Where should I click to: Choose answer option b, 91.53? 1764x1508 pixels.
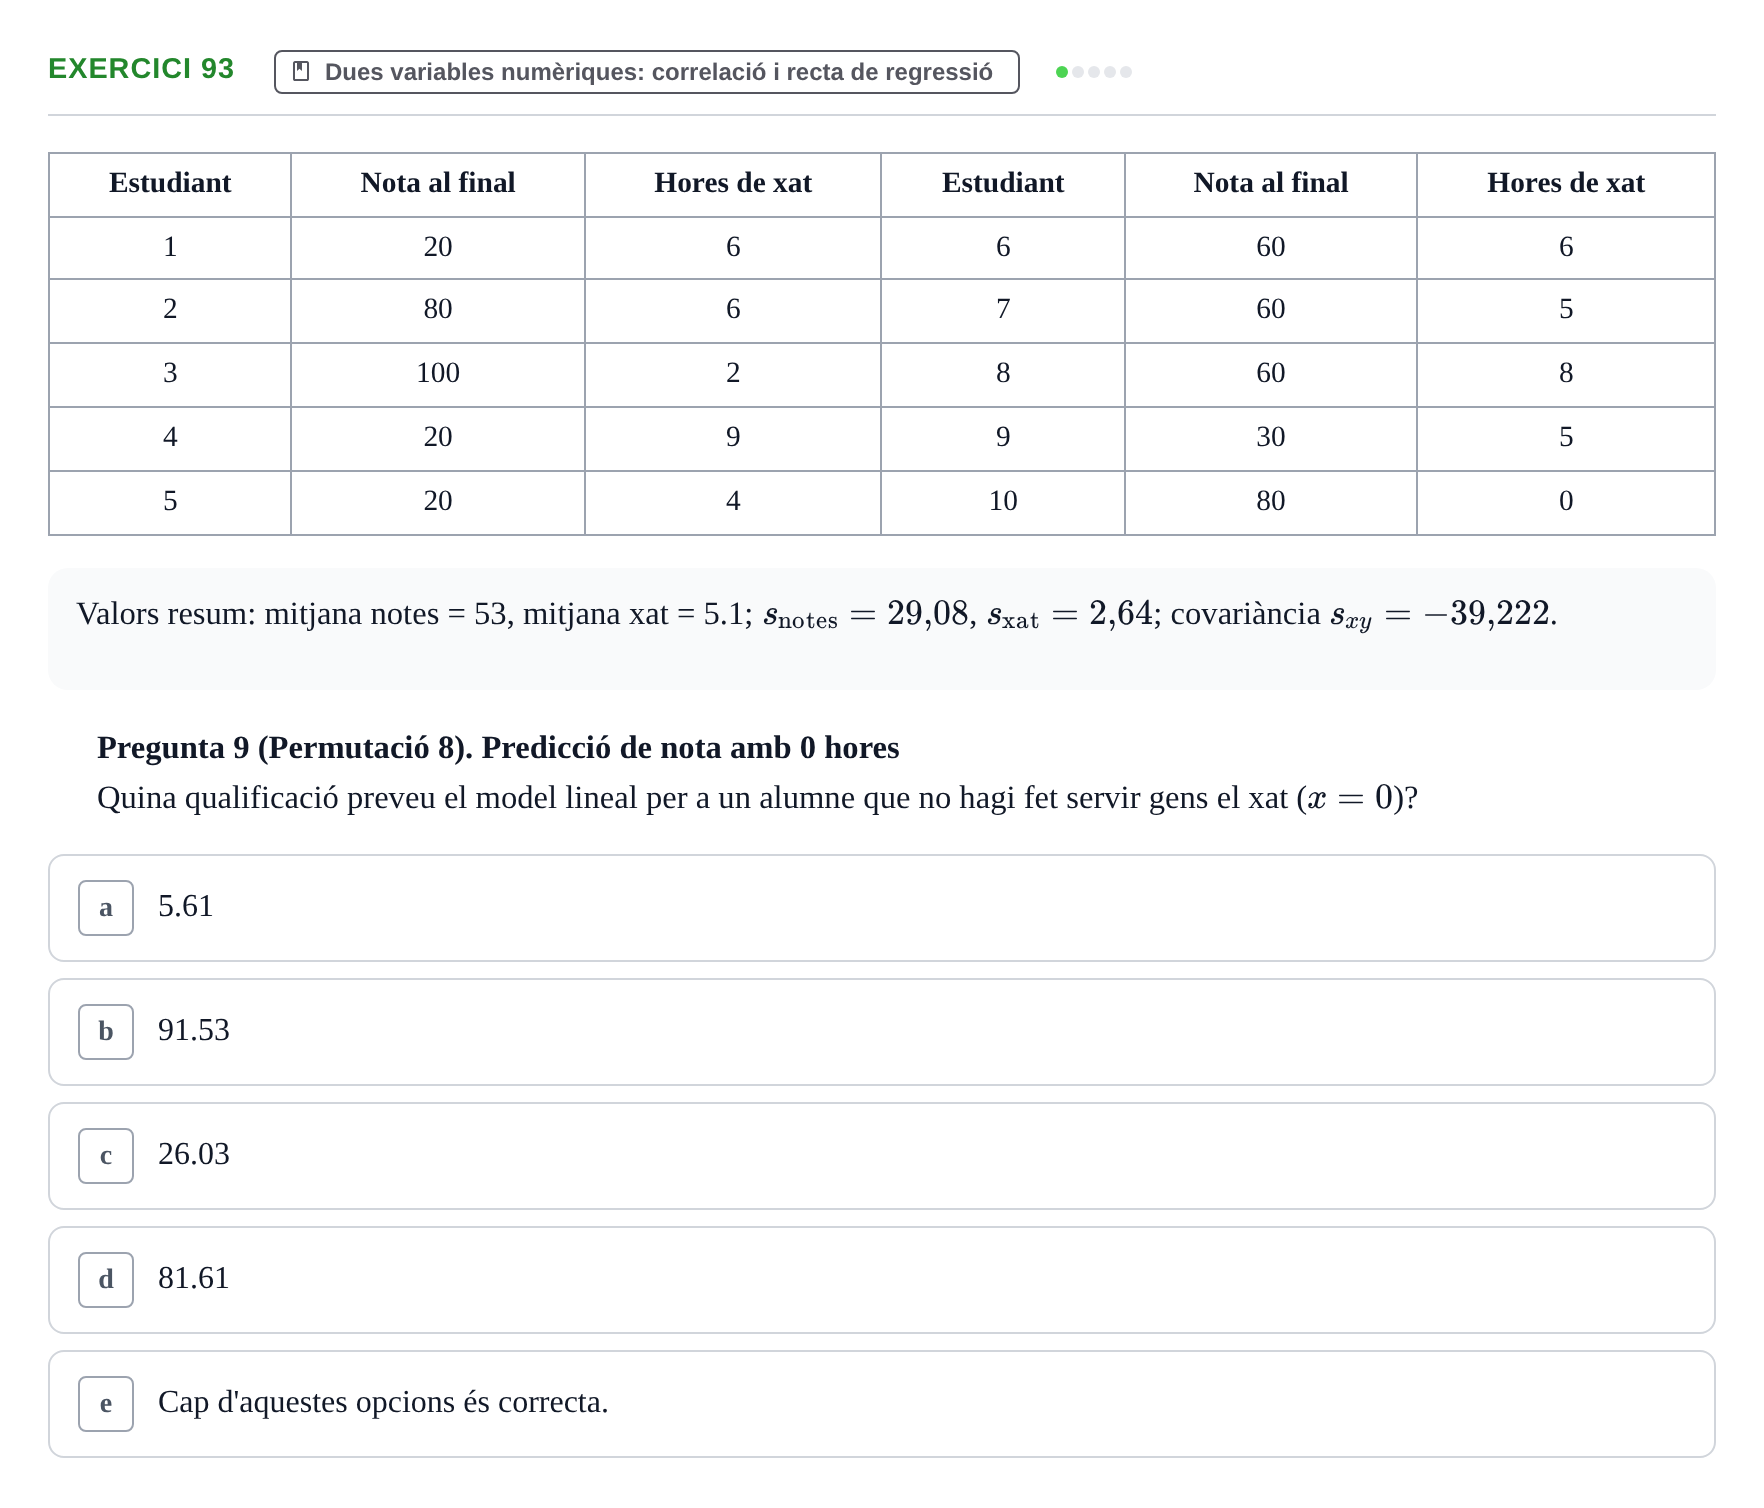[882, 1032]
